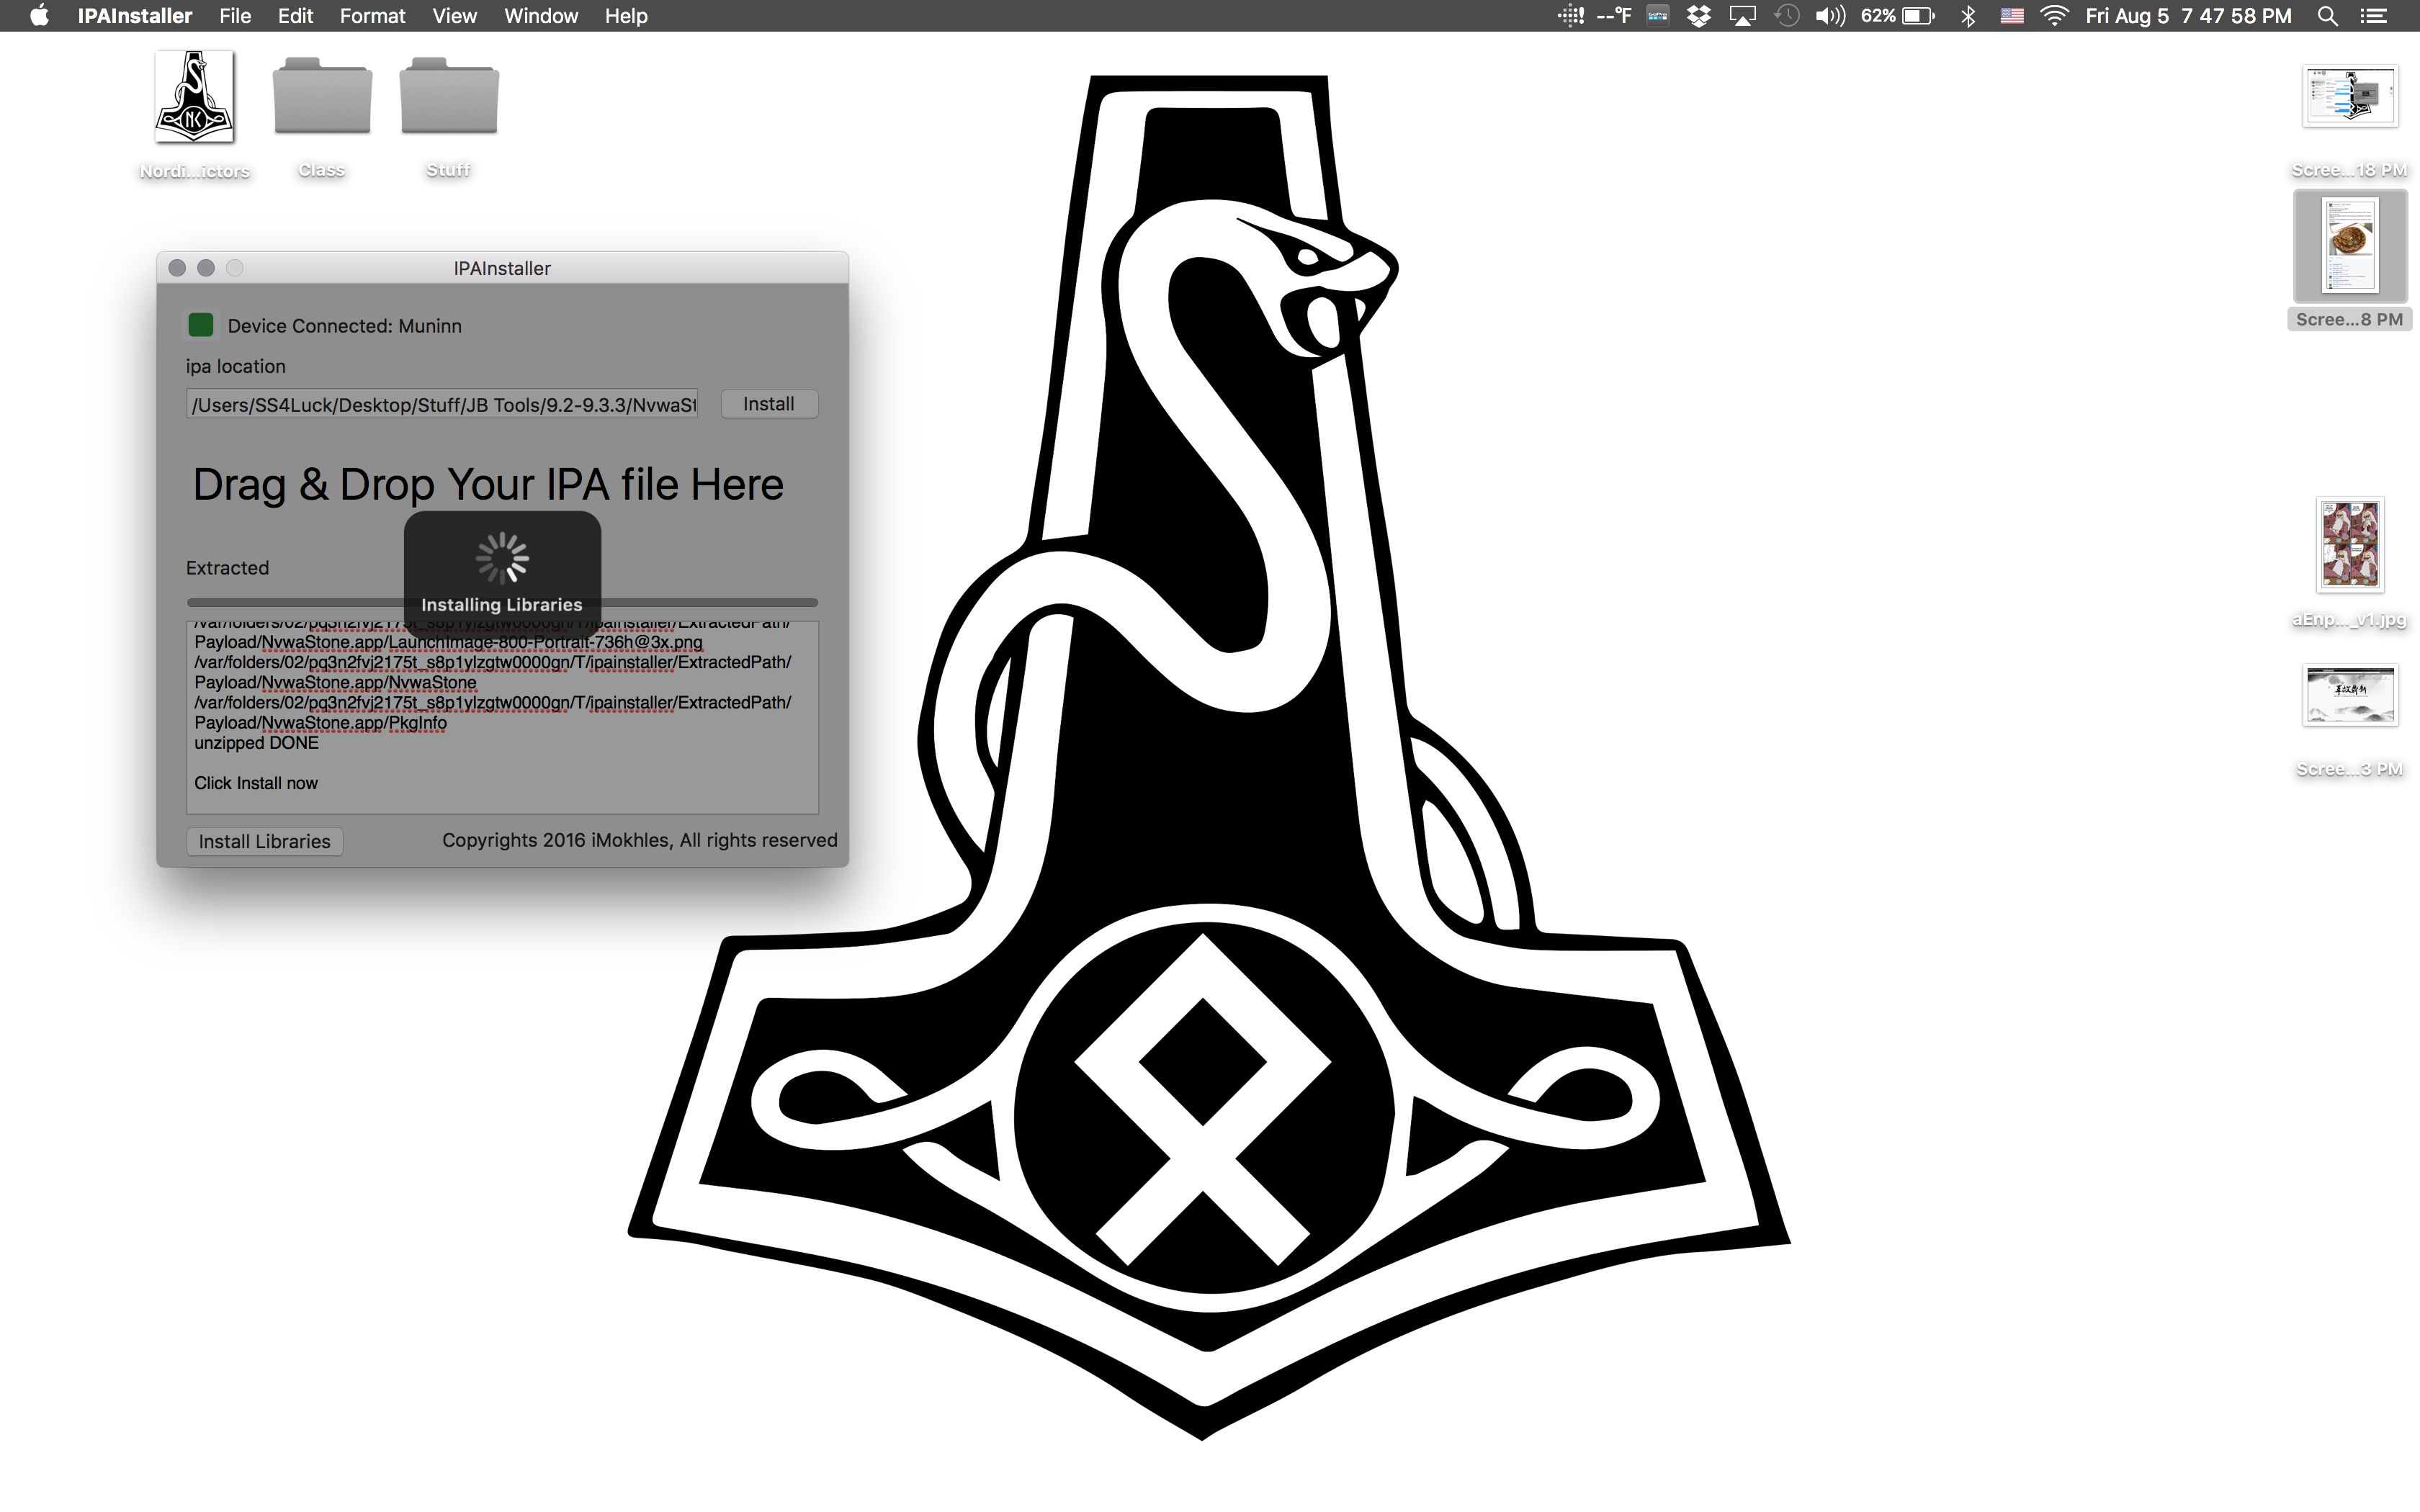Open the Dropbox menu bar icon
Screen dimensions: 2420x1512
click(1699, 16)
